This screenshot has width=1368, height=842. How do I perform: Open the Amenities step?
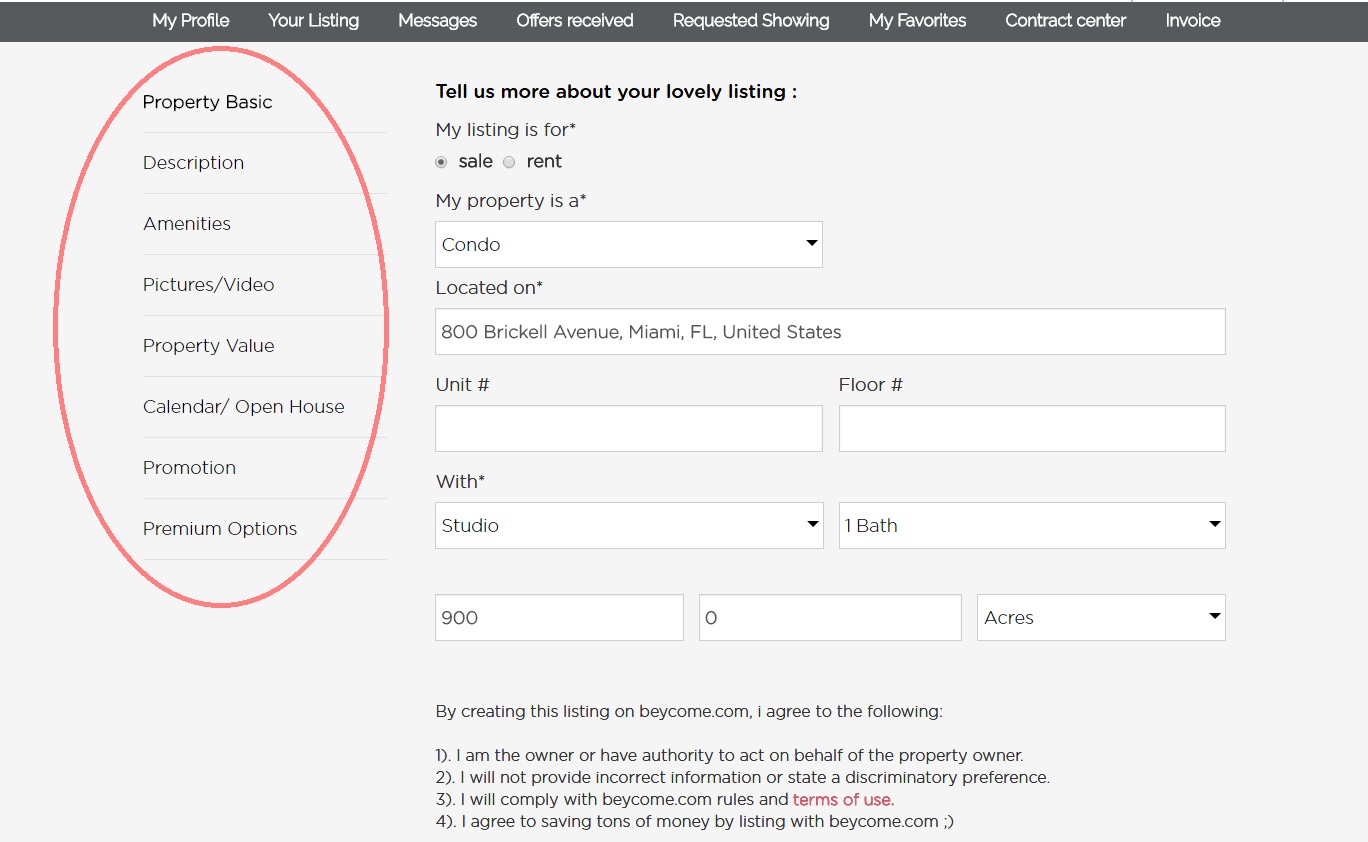(x=187, y=224)
